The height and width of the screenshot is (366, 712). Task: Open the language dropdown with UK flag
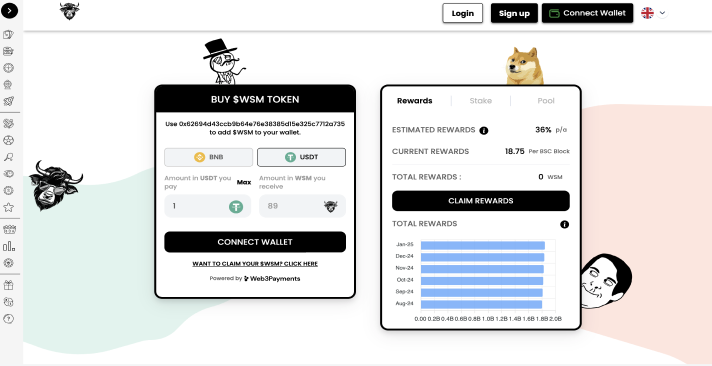pos(654,13)
